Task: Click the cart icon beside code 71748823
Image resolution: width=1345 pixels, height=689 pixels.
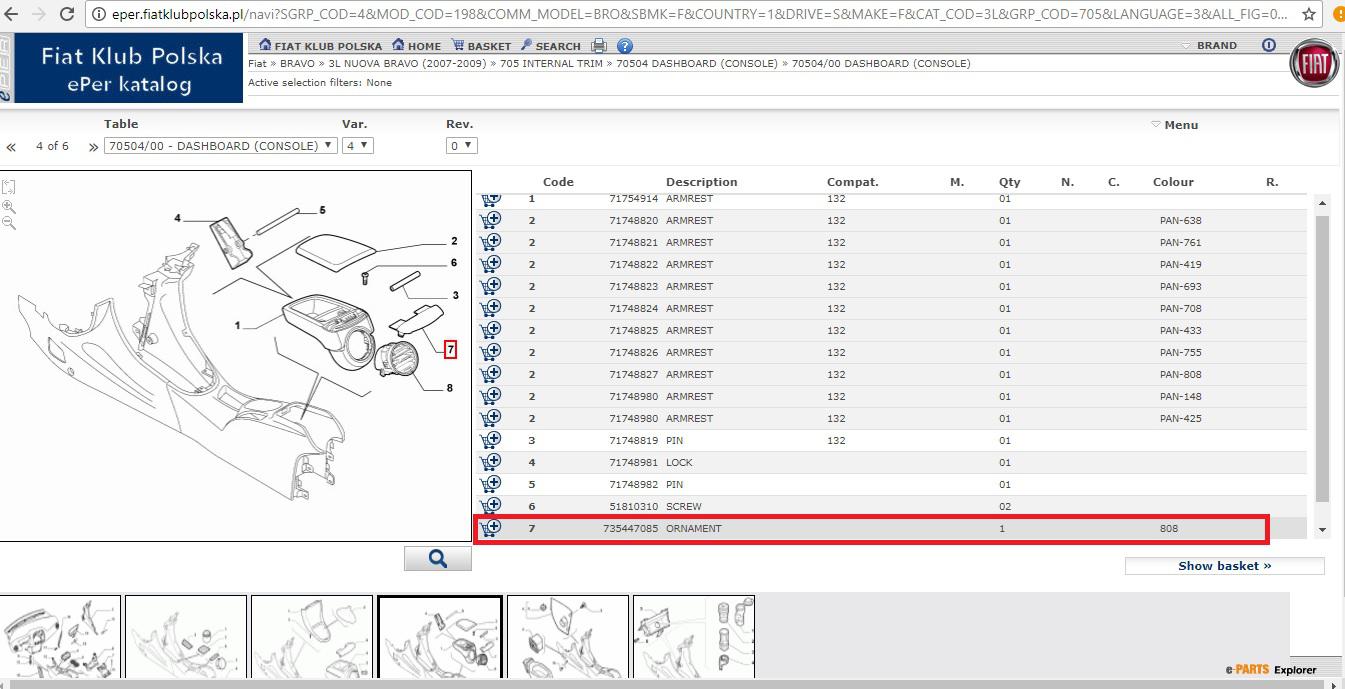Action: (491, 286)
